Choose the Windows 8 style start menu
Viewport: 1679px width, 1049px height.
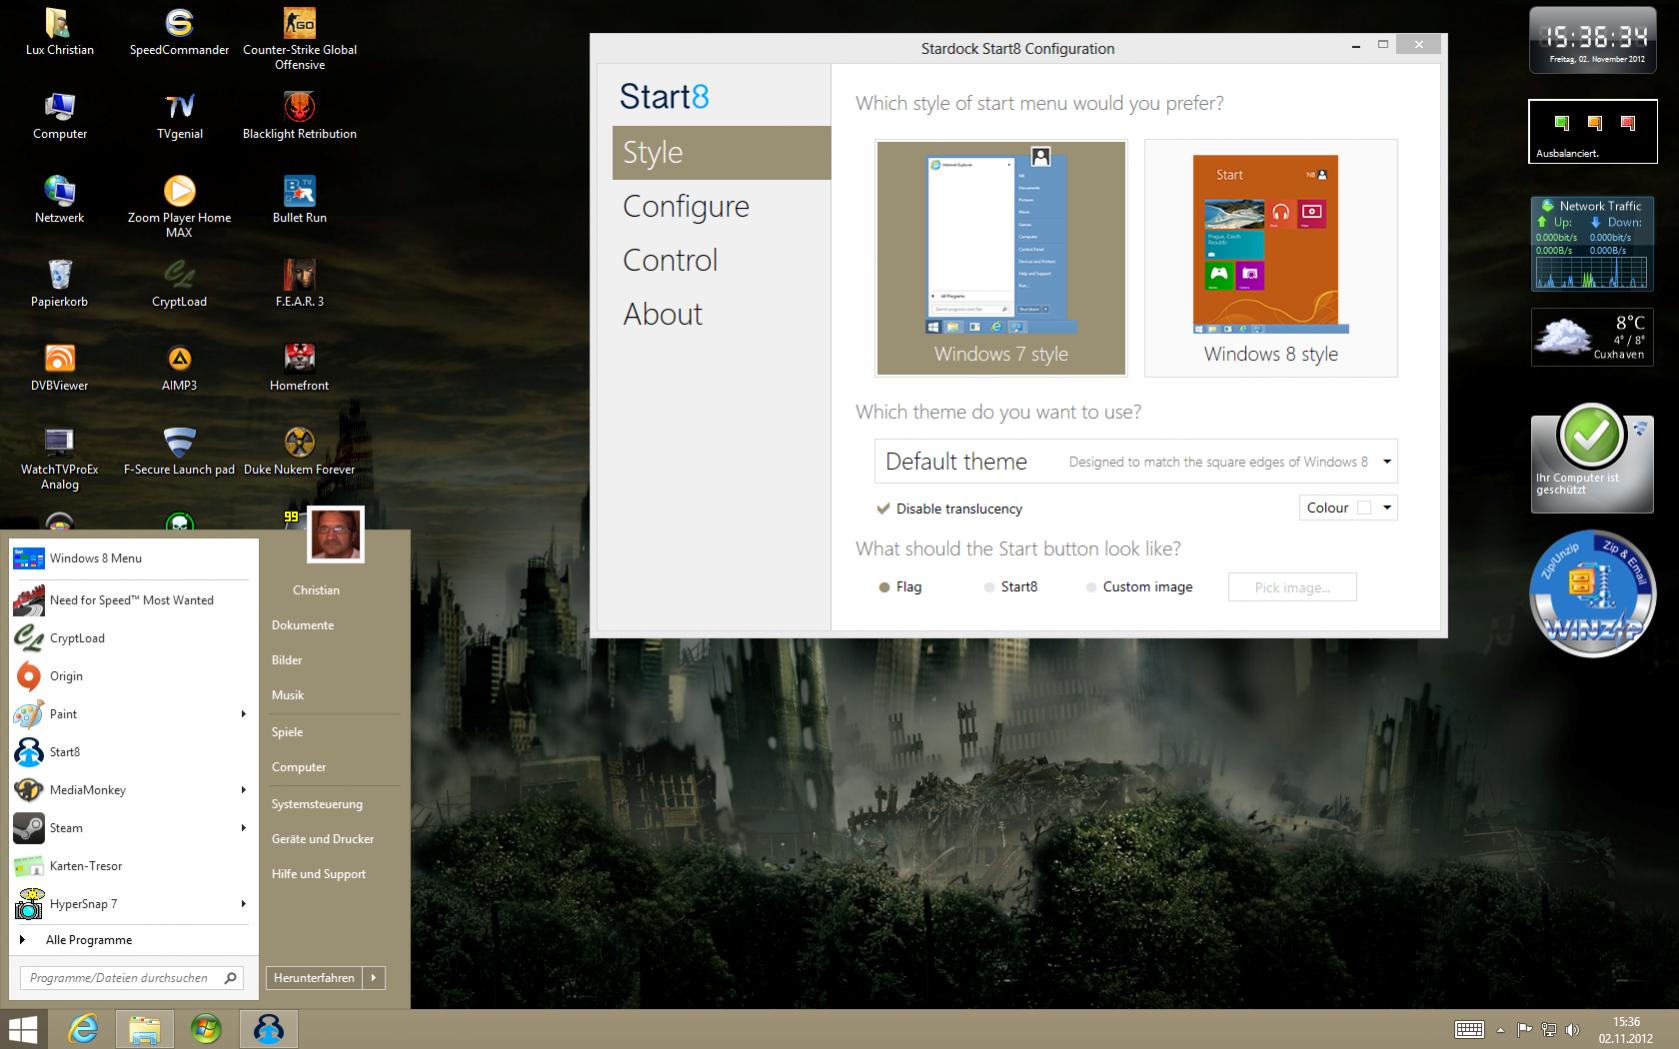1271,258
